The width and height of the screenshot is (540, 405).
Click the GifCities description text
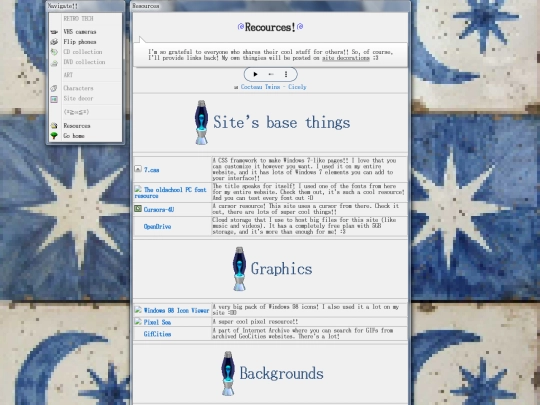click(x=303, y=333)
